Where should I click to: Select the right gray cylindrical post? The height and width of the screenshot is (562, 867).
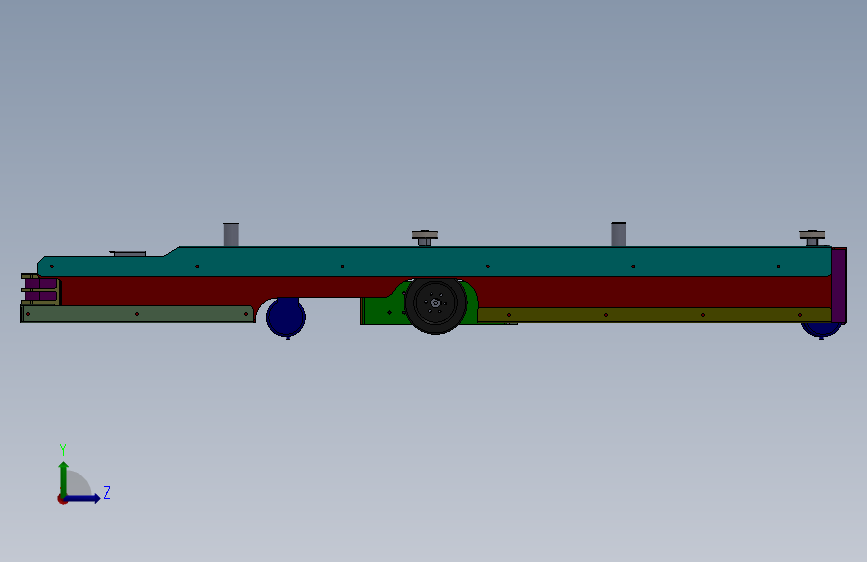619,234
